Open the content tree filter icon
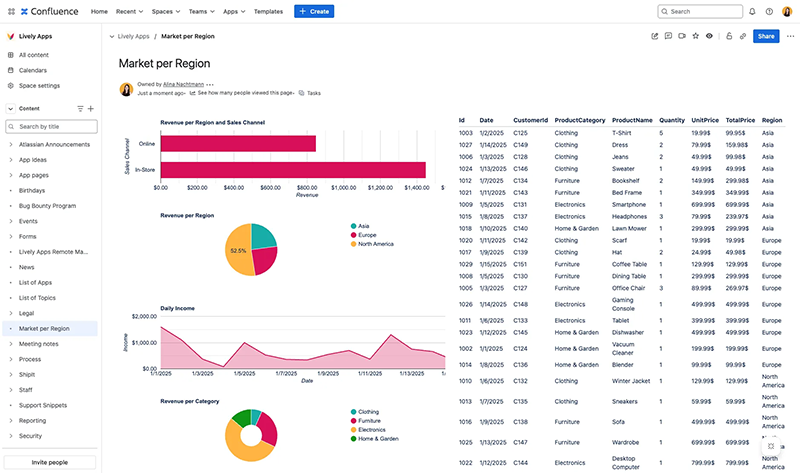Screen dimensions: 800x473 80,109
